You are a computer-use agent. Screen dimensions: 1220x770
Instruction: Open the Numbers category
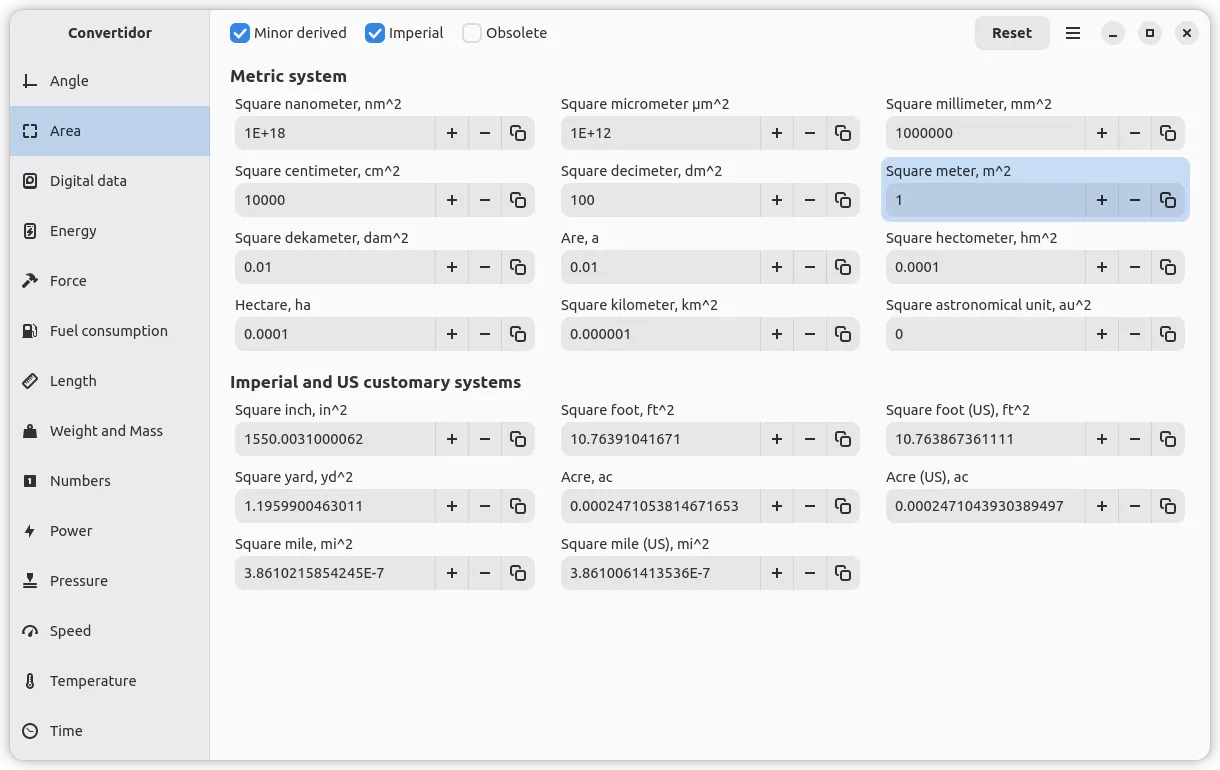[x=110, y=481]
